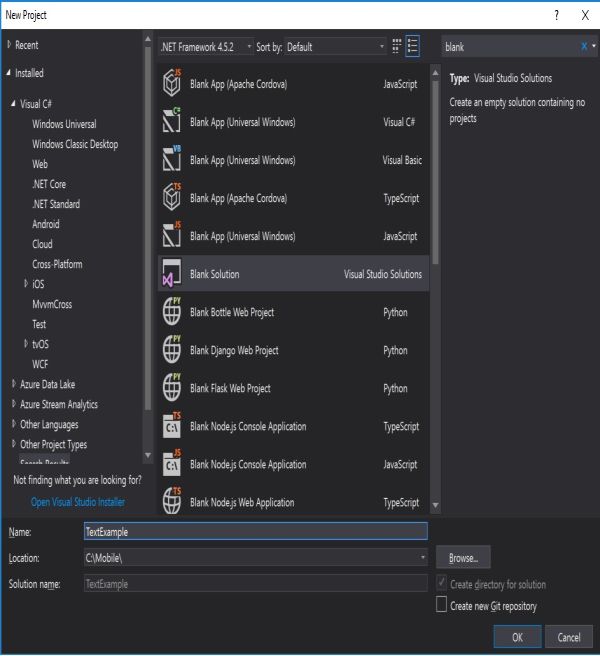The height and width of the screenshot is (656, 600).
Task: Click the Blank App (Apache Cordova) TypeScript icon
Action: 172,197
